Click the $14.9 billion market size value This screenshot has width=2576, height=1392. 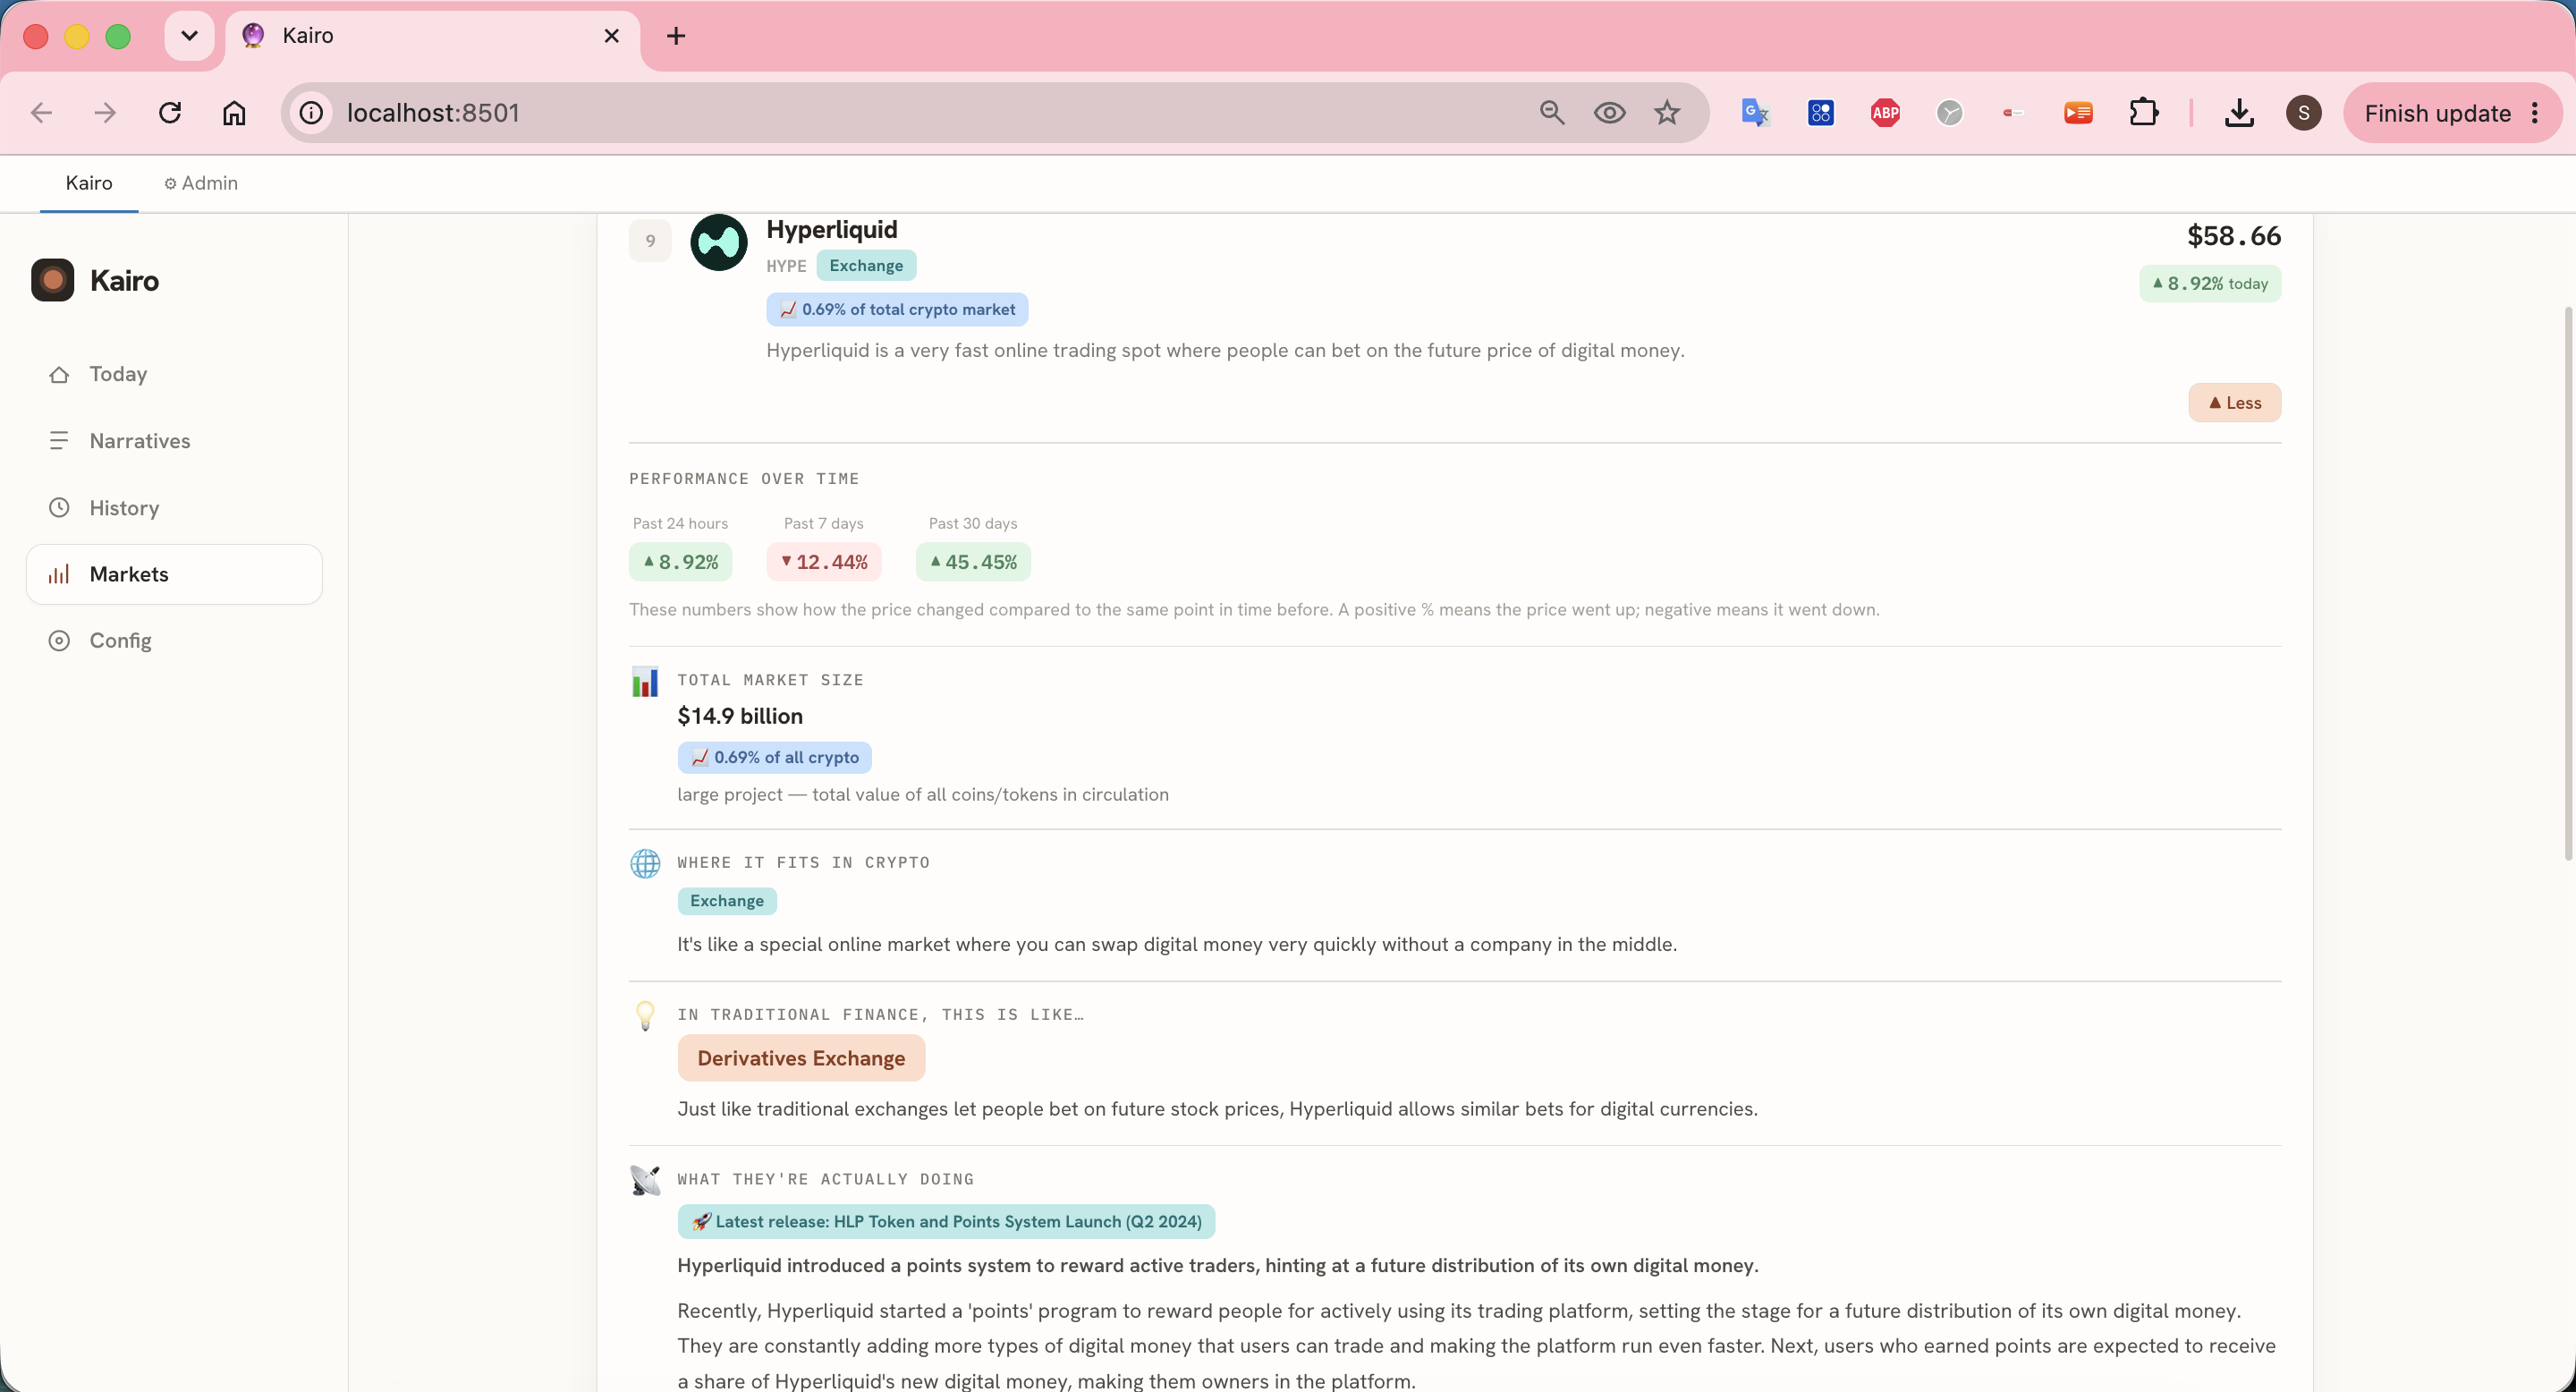[x=740, y=716]
